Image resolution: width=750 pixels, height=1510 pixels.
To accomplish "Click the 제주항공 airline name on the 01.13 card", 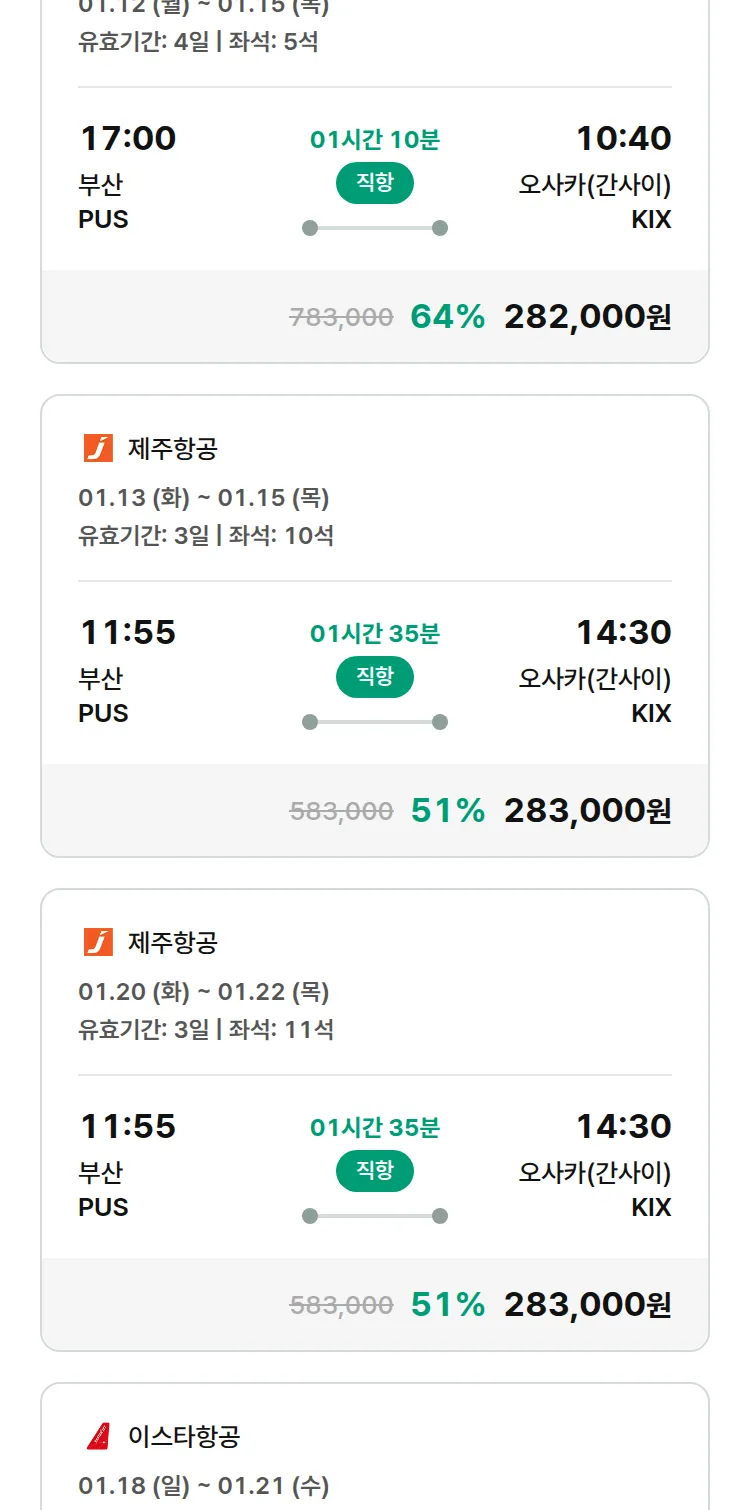I will 173,449.
